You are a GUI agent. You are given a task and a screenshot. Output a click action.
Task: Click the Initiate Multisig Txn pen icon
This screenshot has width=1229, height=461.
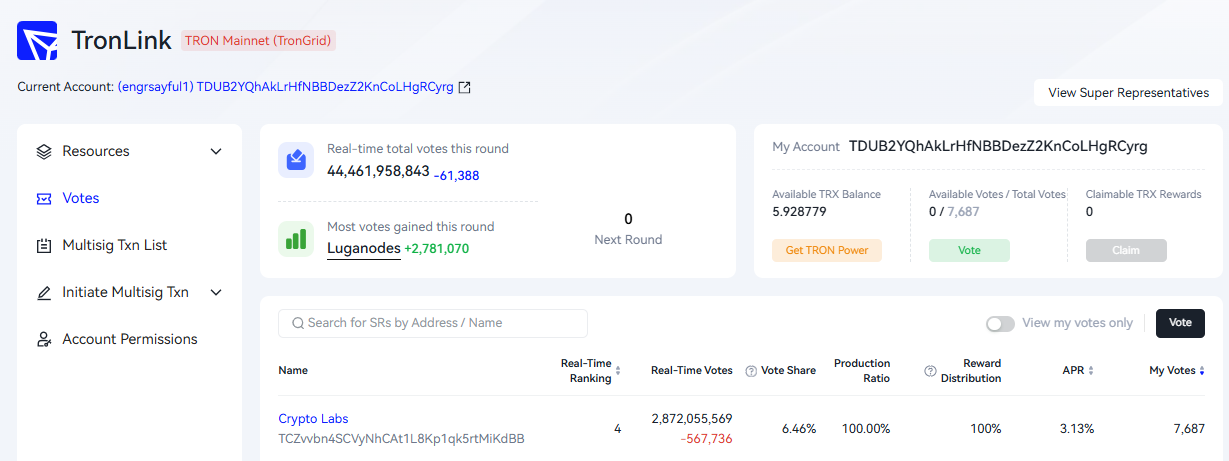click(43, 293)
